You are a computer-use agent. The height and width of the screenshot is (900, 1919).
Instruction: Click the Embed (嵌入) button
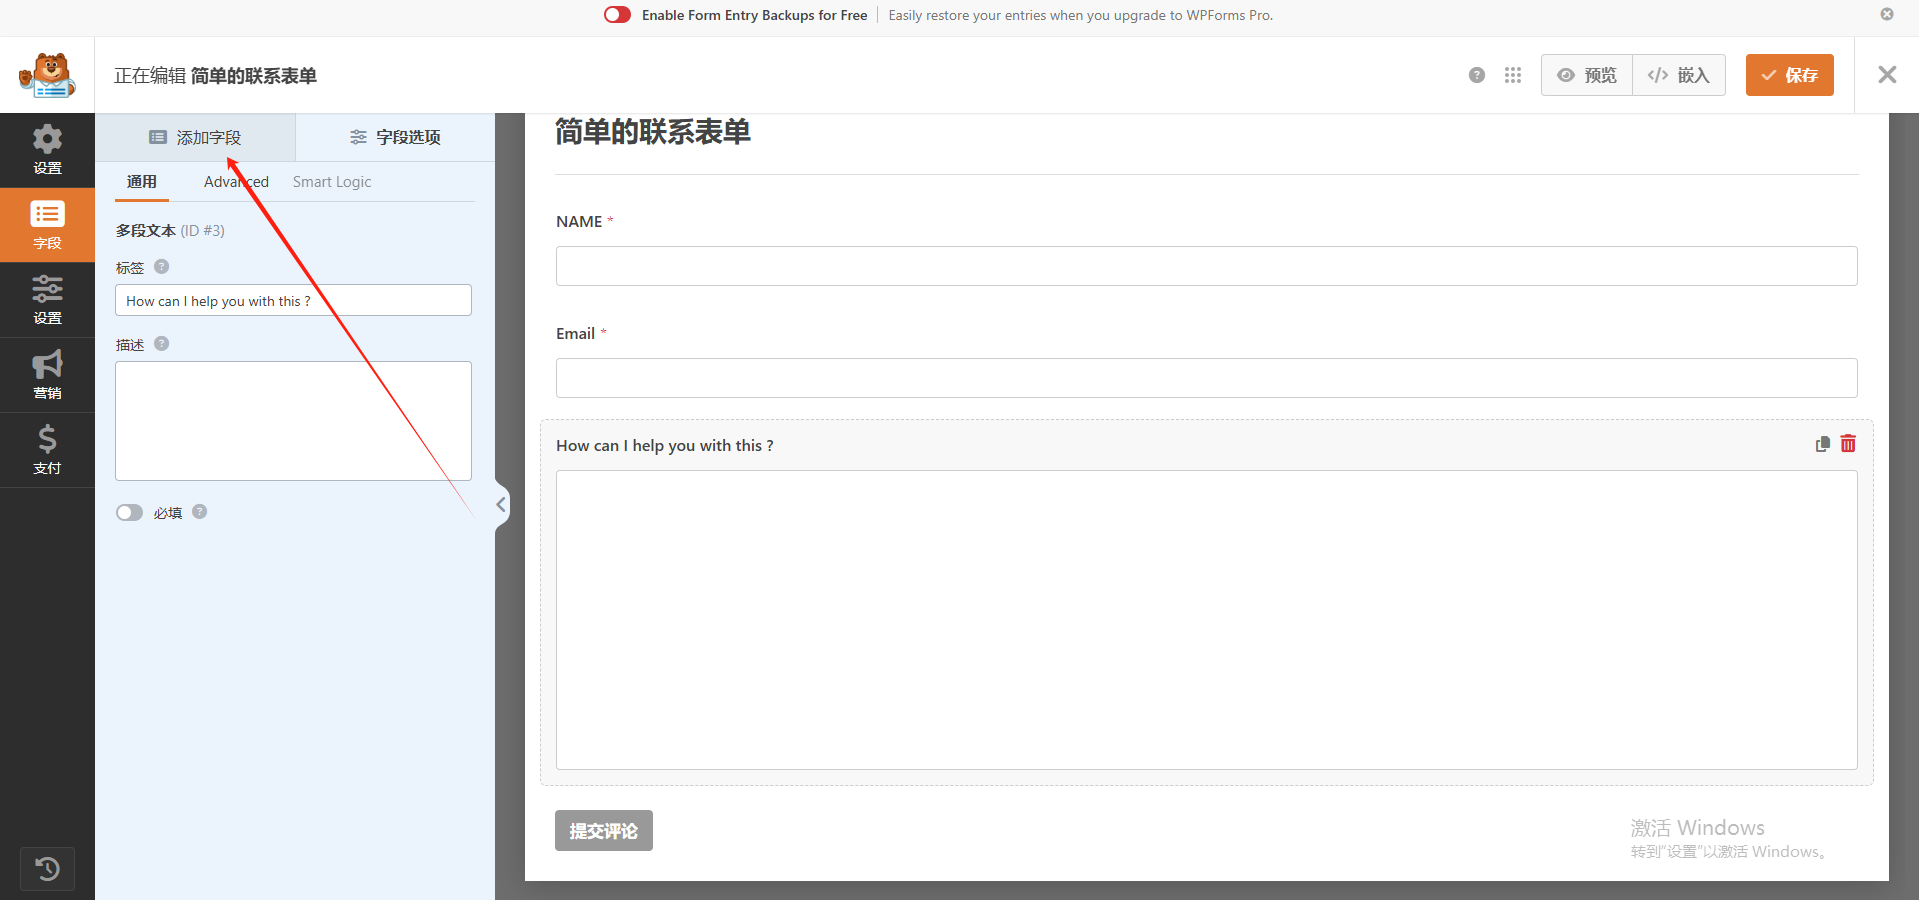[1679, 75]
